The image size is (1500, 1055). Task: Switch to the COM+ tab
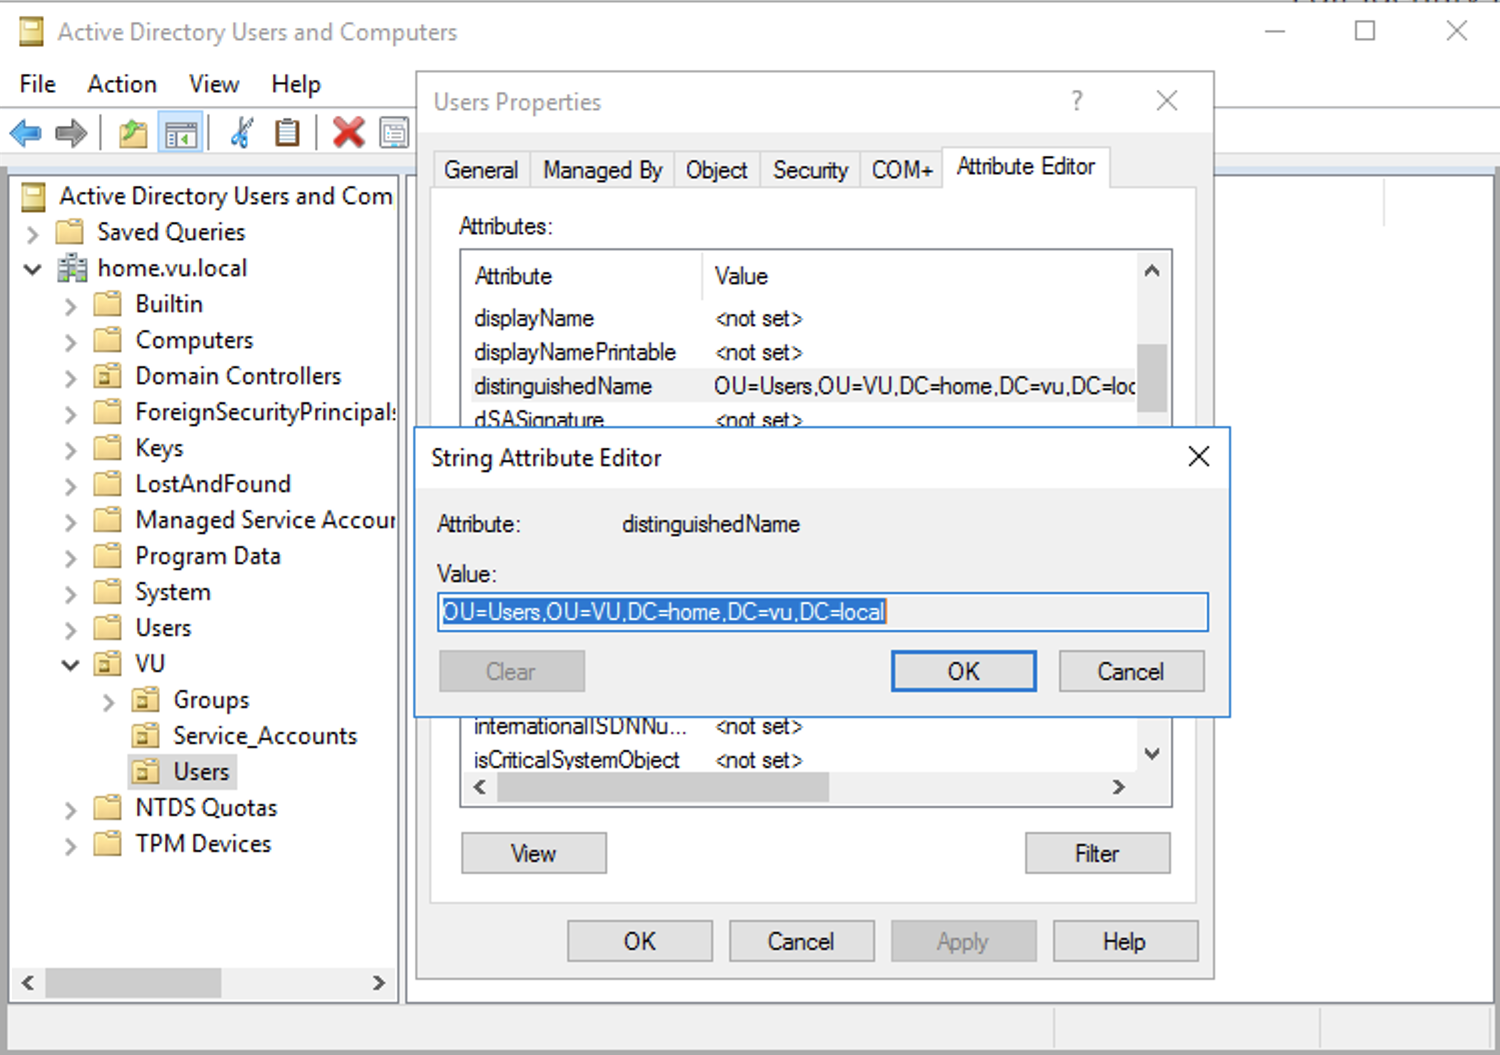[902, 170]
